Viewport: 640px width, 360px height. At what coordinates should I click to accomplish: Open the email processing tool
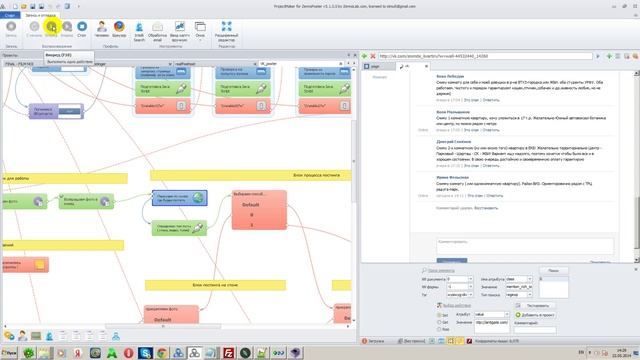pos(157,31)
